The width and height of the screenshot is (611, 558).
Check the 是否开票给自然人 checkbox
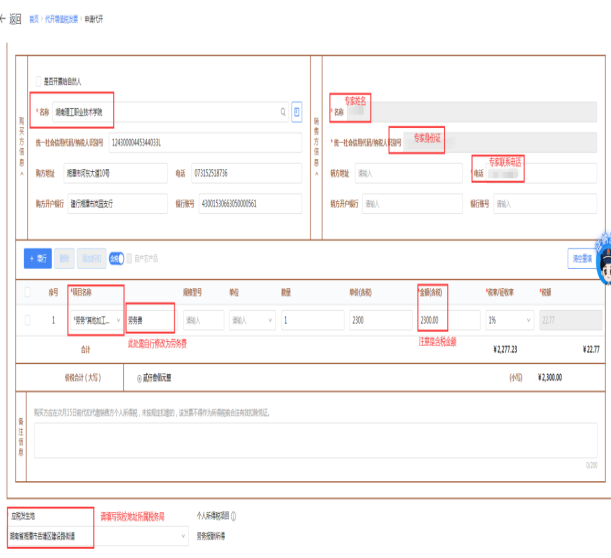39,80
